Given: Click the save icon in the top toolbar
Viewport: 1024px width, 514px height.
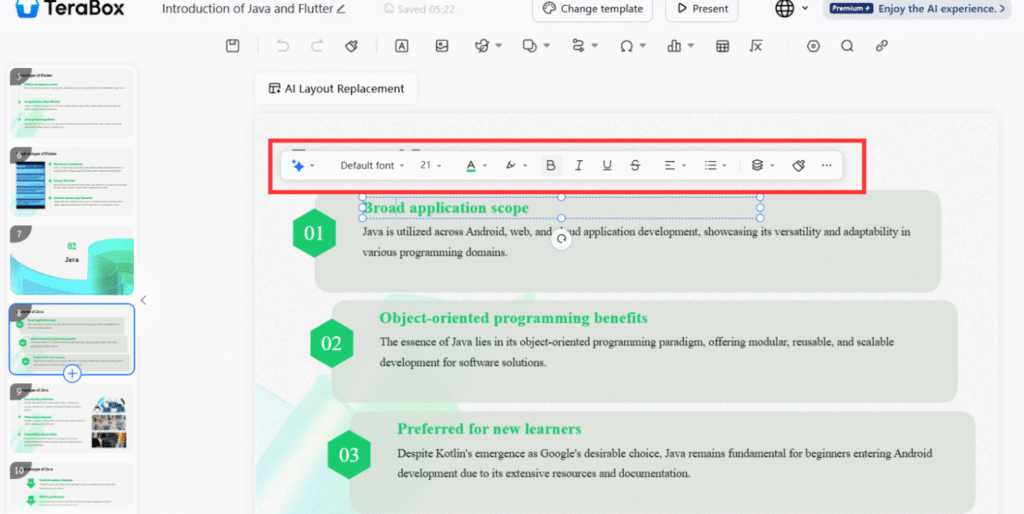Looking at the screenshot, I should pos(232,46).
